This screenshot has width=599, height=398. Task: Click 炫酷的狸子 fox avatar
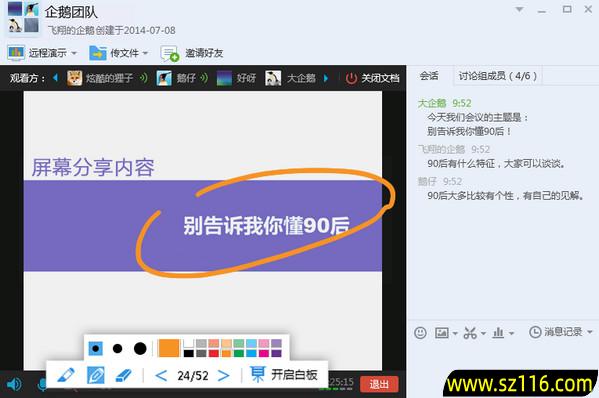pyautogui.click(x=74, y=78)
